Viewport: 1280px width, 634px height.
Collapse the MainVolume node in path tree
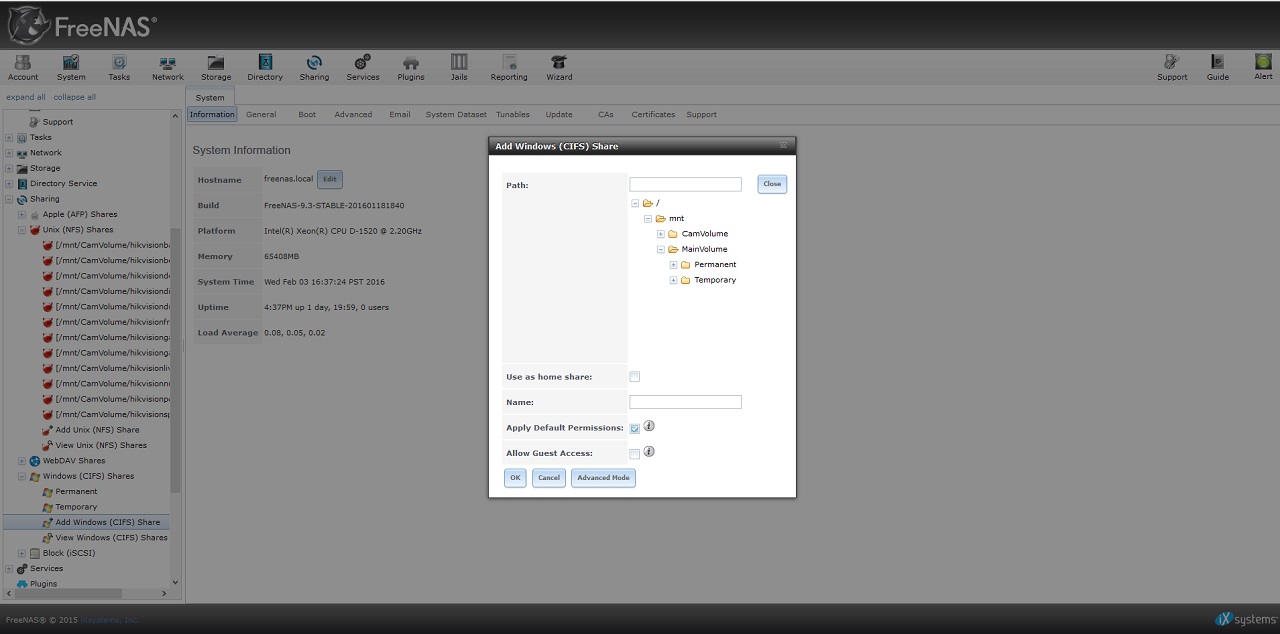point(661,249)
